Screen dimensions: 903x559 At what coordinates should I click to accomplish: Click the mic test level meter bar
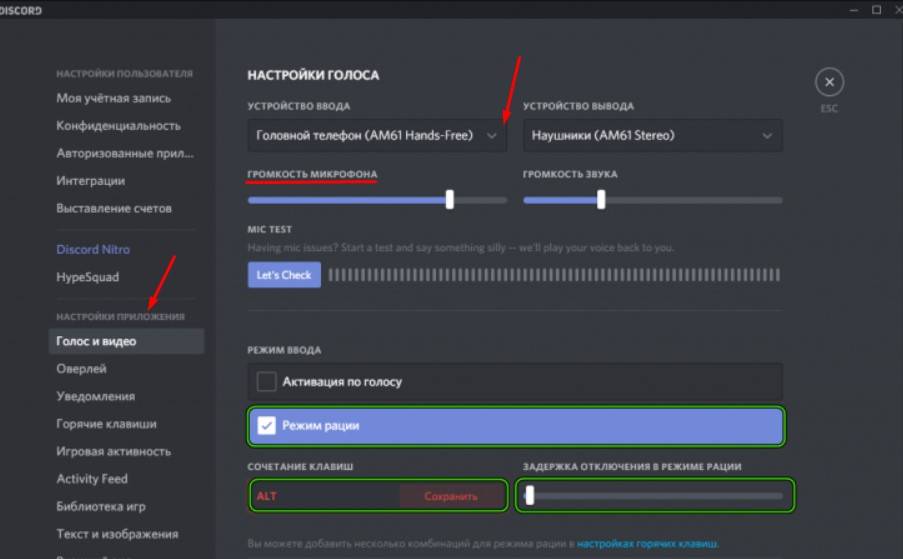(554, 275)
